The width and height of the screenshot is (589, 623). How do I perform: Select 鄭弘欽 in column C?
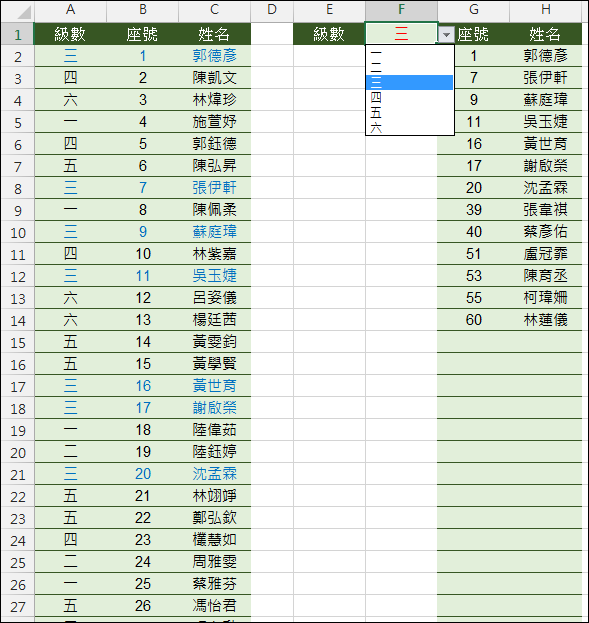[215, 518]
